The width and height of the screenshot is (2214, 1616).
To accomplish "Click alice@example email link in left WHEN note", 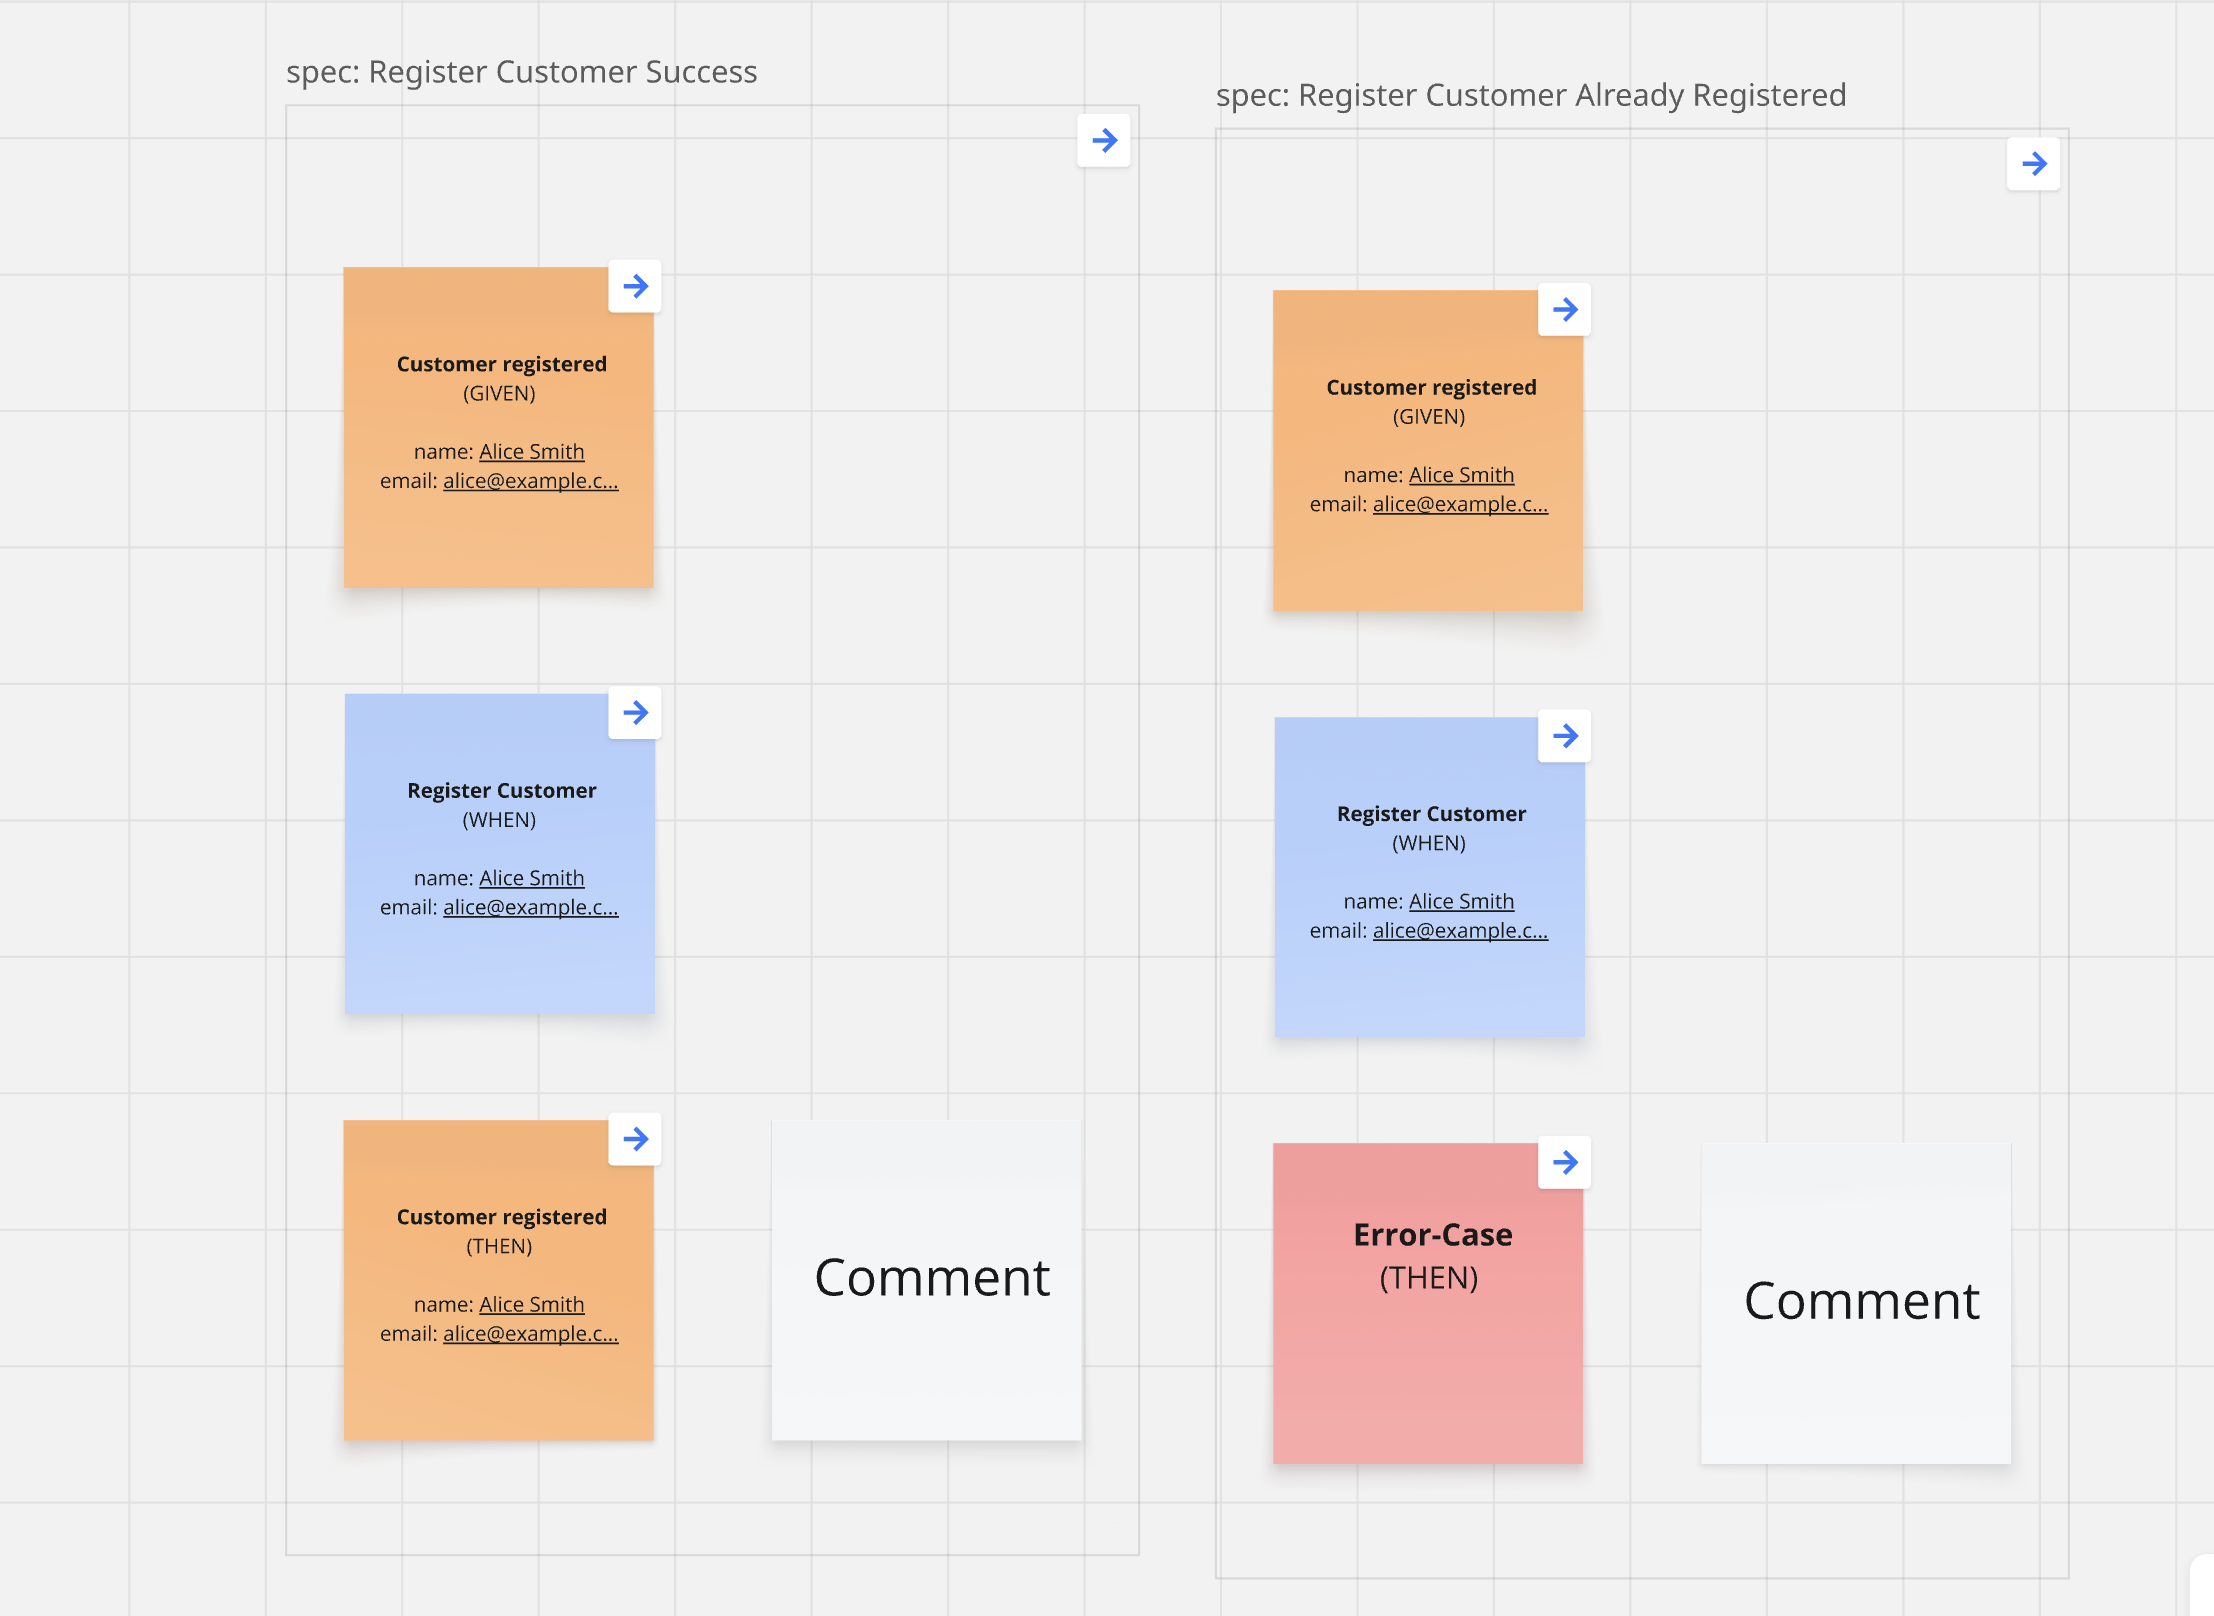I will click(530, 907).
